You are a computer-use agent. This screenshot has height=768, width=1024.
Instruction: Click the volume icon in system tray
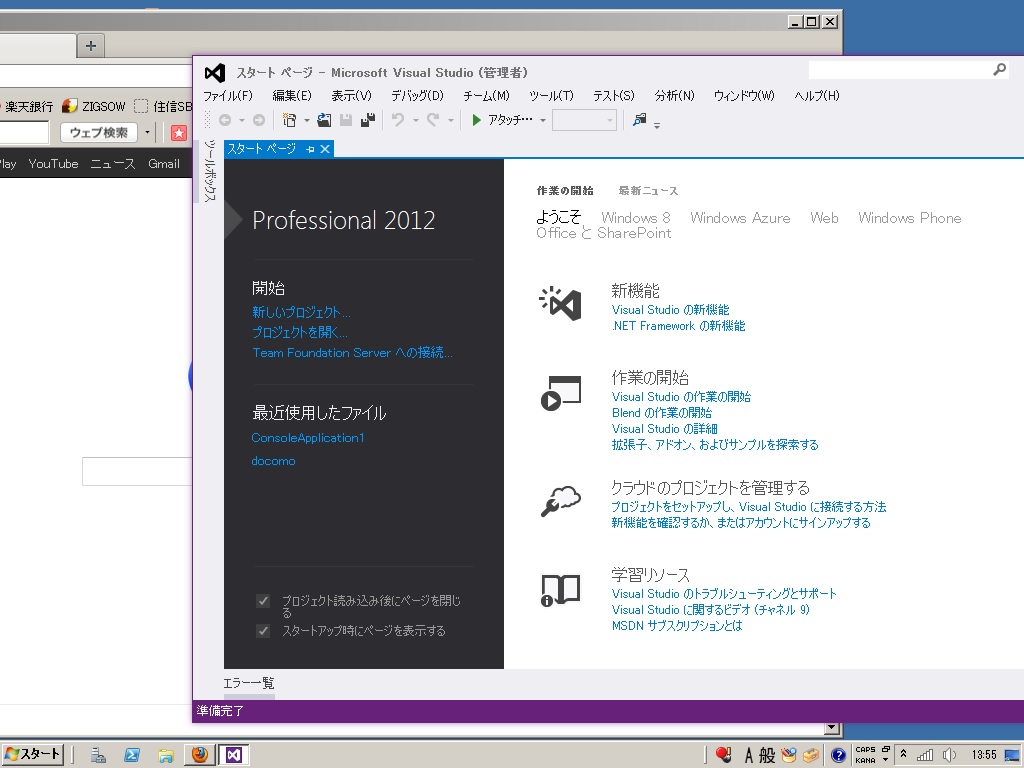[949, 755]
